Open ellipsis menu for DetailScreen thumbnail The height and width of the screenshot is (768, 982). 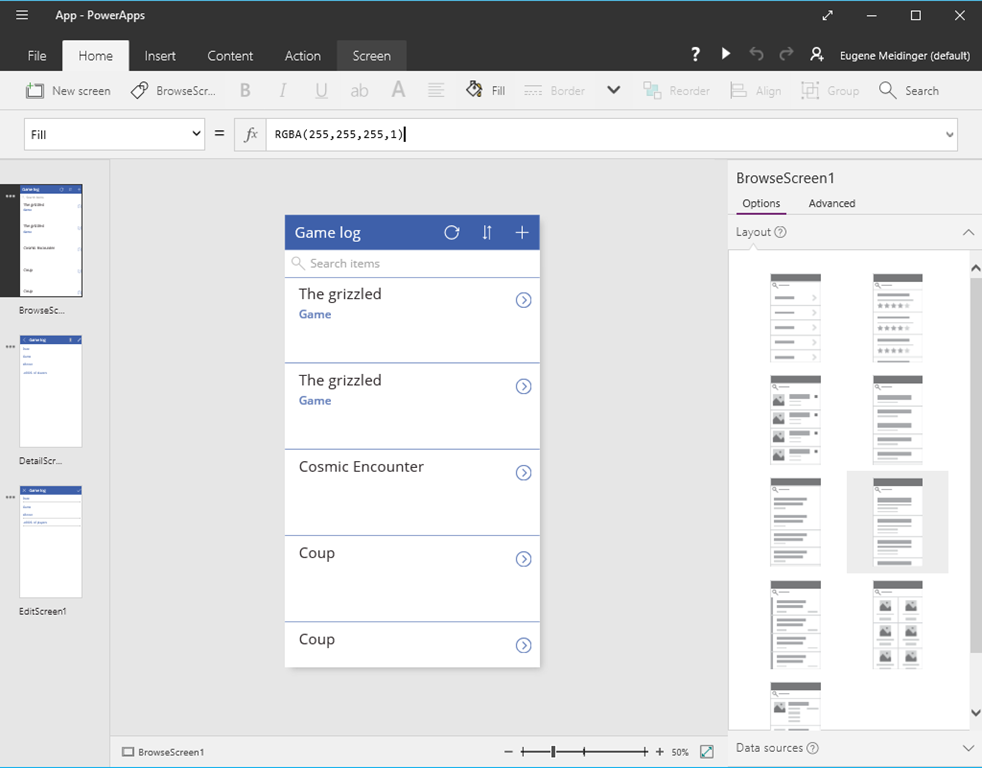click(10, 346)
